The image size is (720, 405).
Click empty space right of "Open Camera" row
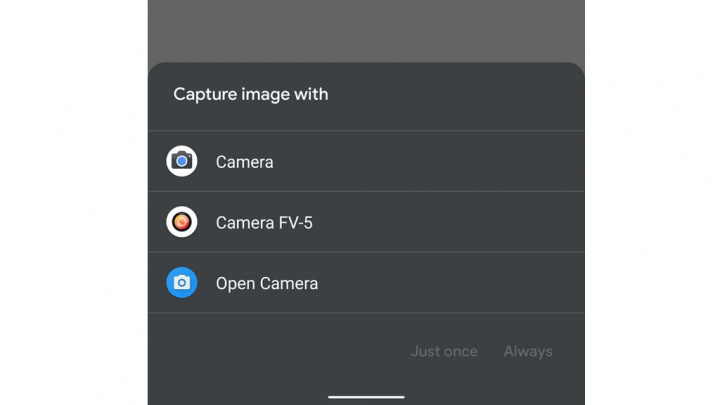[450, 284]
